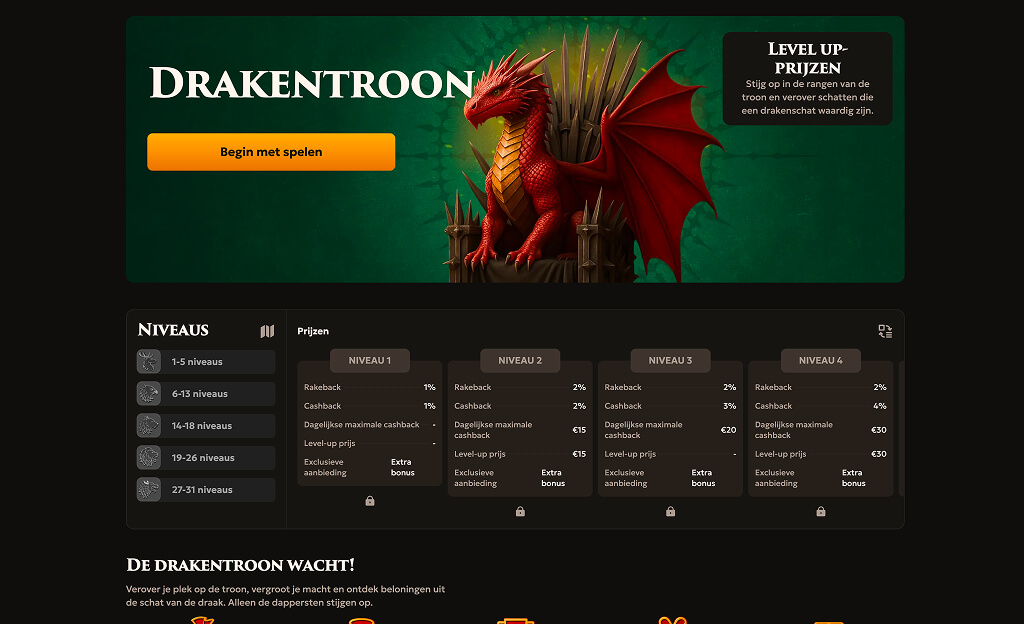Click the Niveaus sidebar heading

[173, 330]
